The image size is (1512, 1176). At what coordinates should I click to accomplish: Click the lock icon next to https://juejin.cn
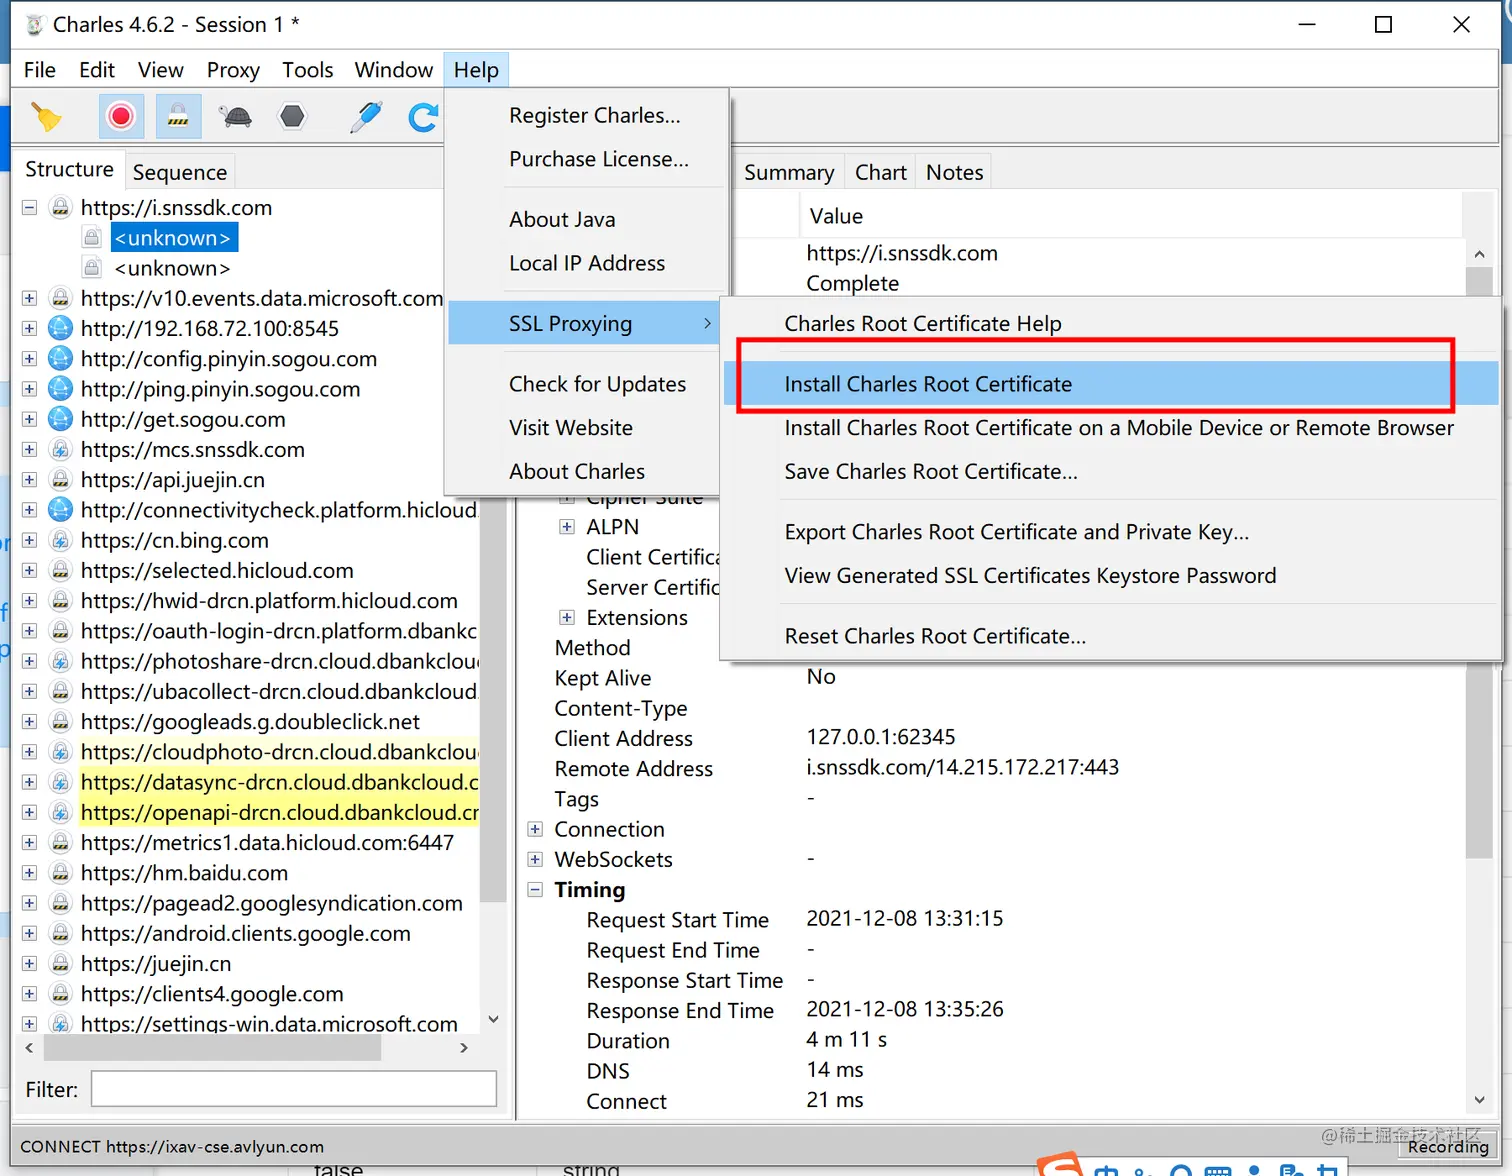(61, 964)
